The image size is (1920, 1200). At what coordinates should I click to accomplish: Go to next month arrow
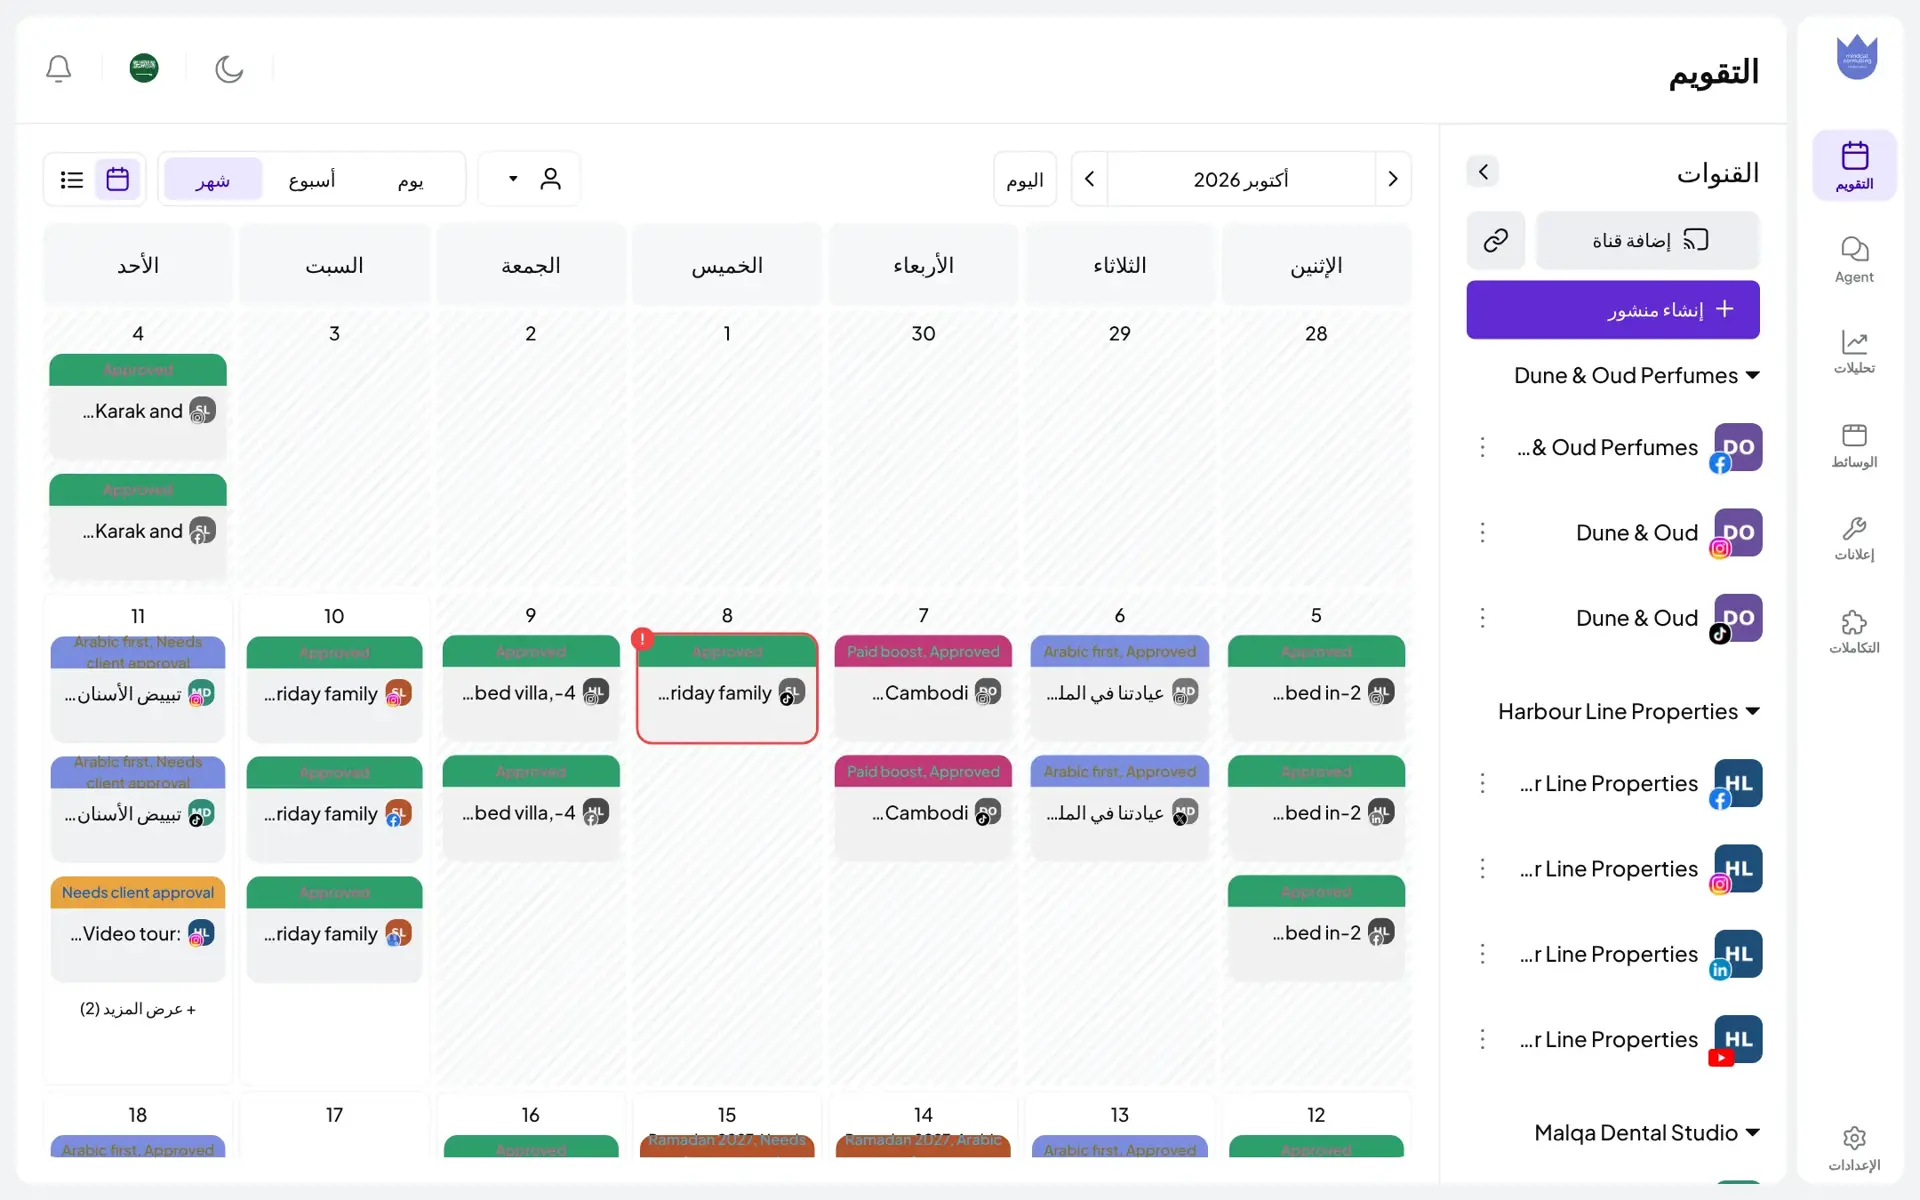coord(1090,179)
